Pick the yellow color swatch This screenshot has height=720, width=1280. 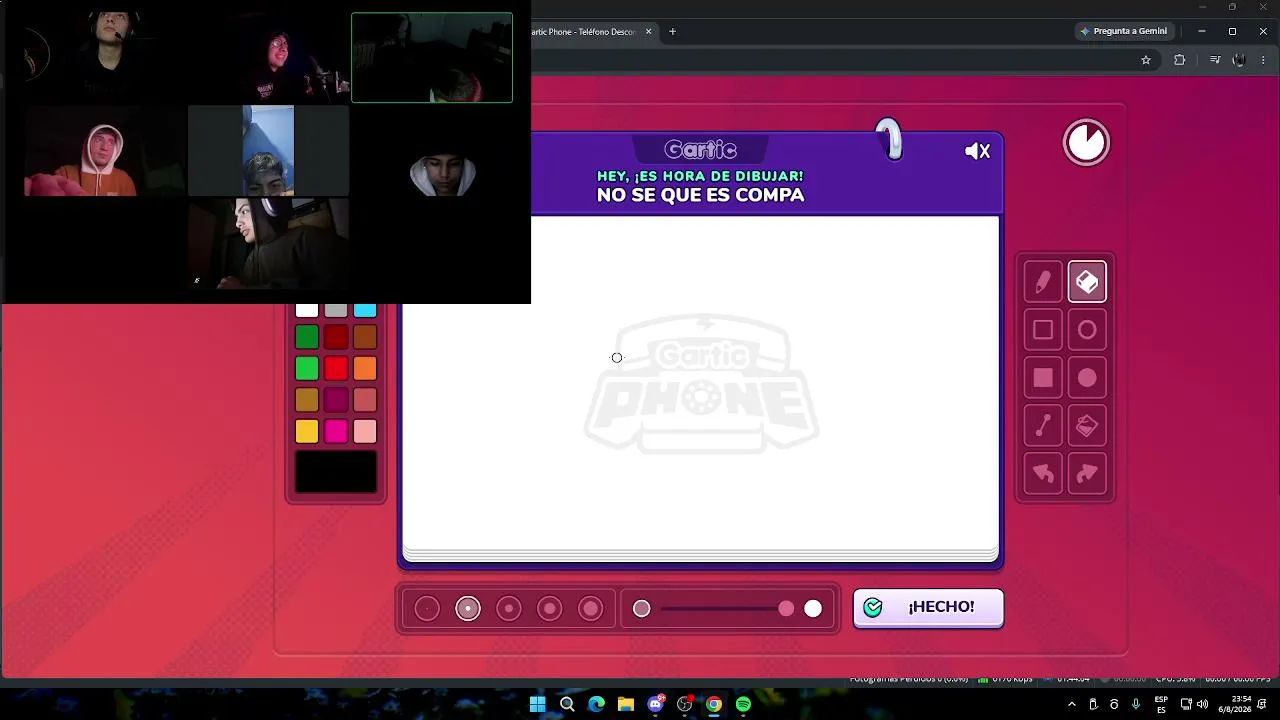[307, 431]
